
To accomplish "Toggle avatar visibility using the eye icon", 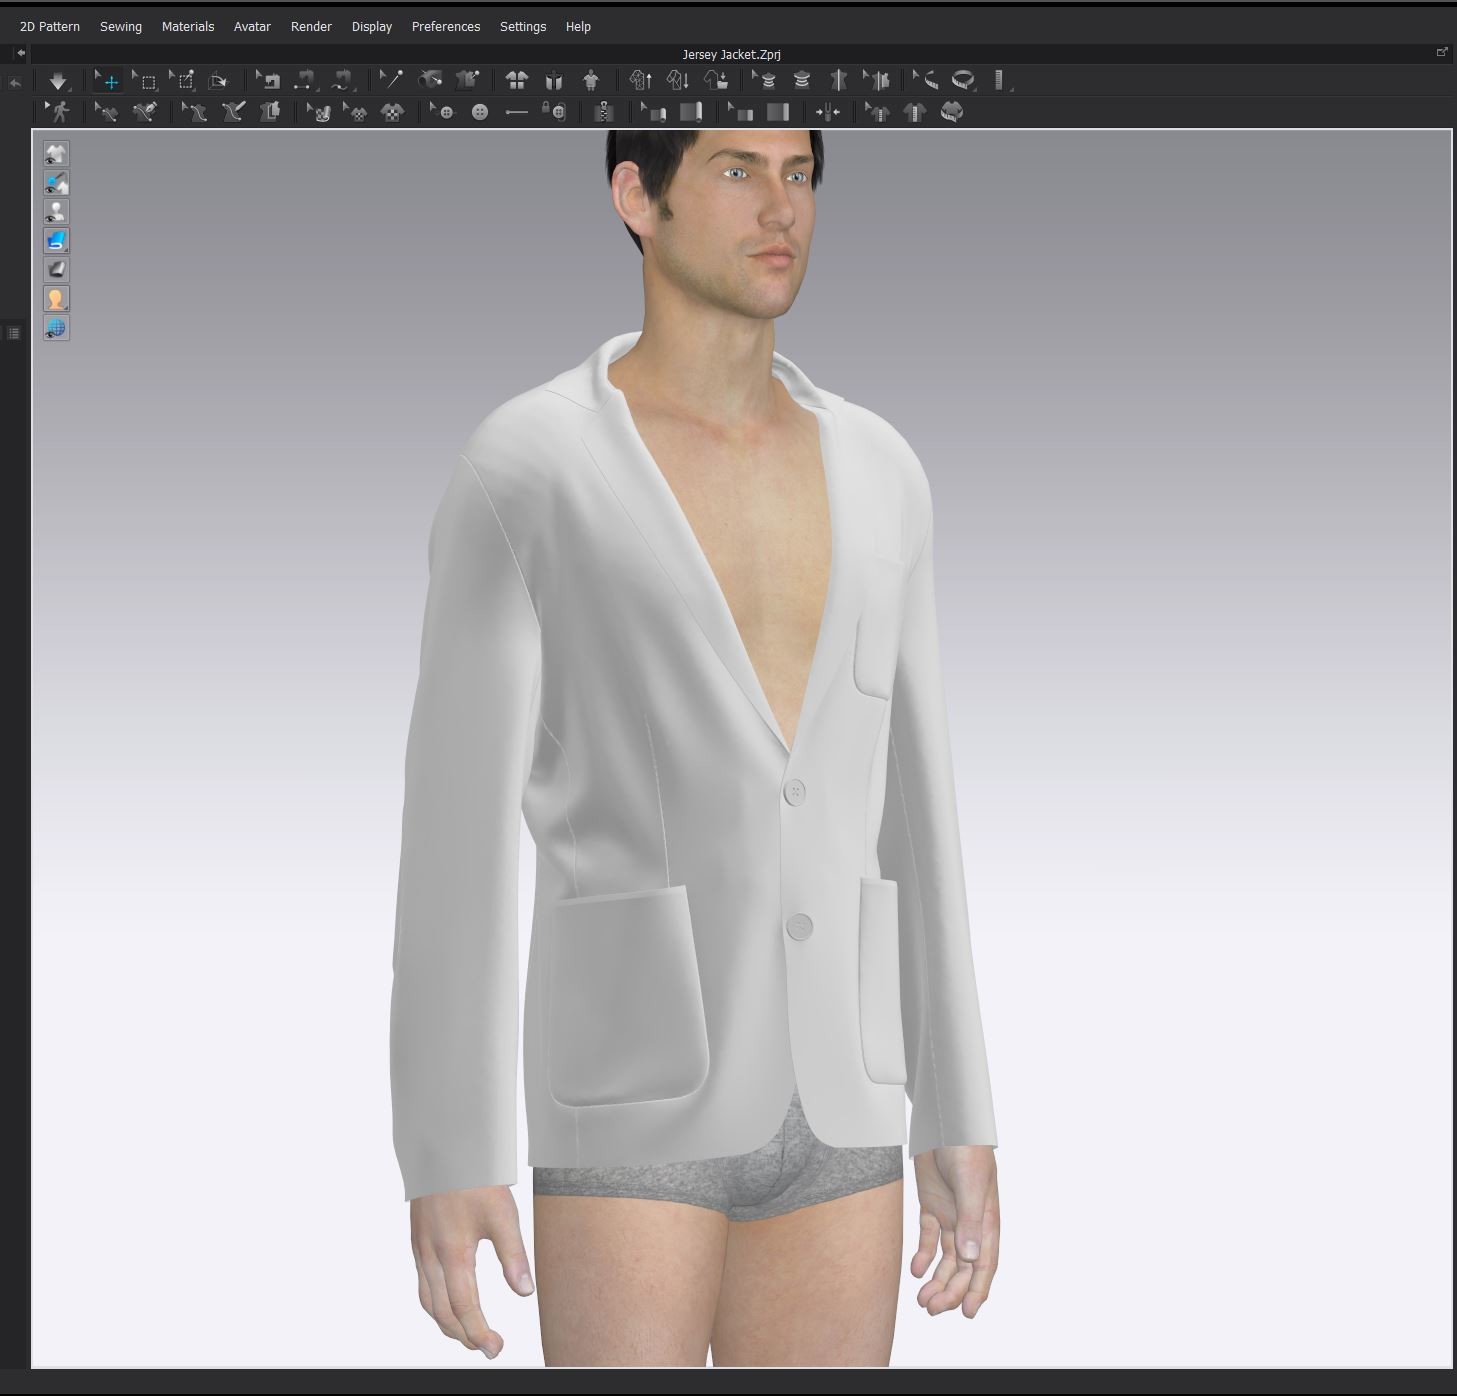I will pyautogui.click(x=56, y=211).
